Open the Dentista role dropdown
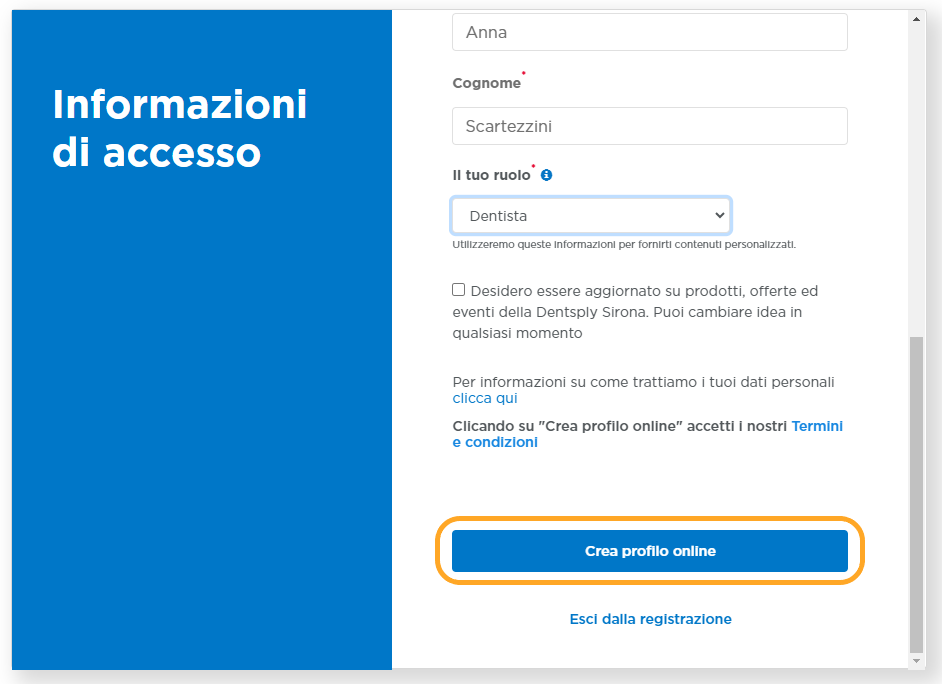942x684 pixels. click(591, 216)
